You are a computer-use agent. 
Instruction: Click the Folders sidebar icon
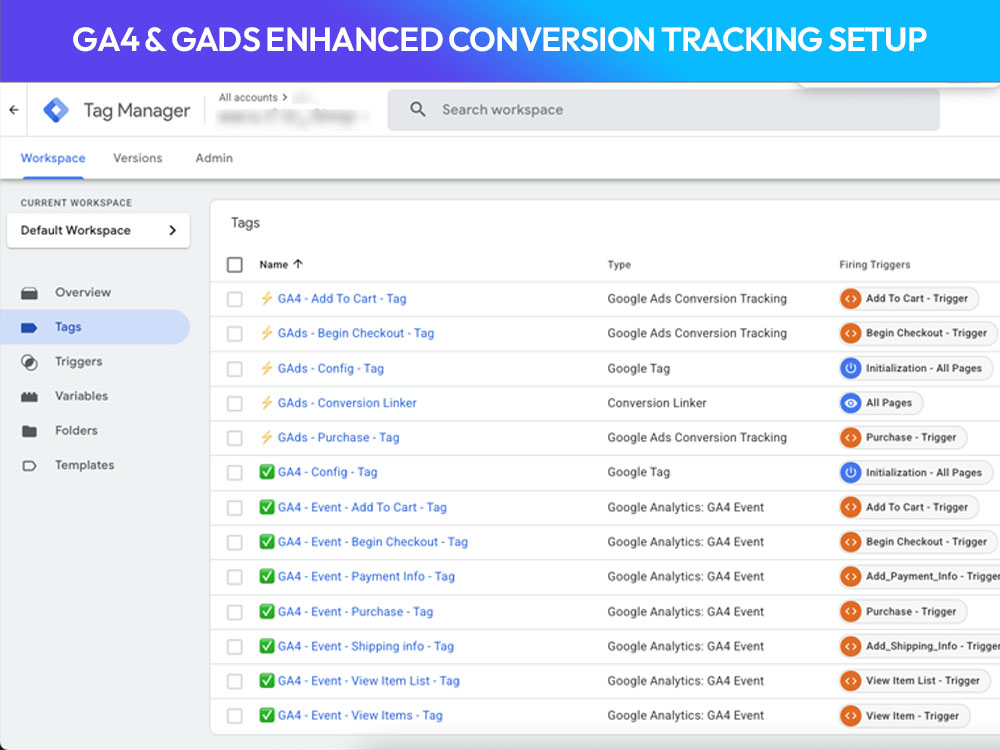click(29, 431)
